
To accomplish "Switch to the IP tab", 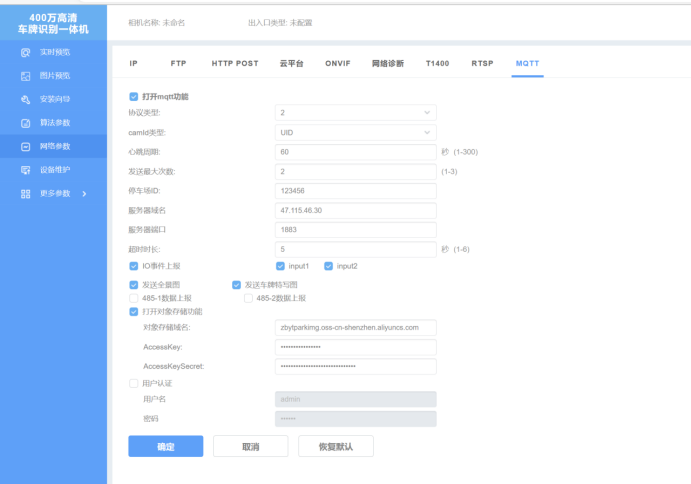I will 134,63.
